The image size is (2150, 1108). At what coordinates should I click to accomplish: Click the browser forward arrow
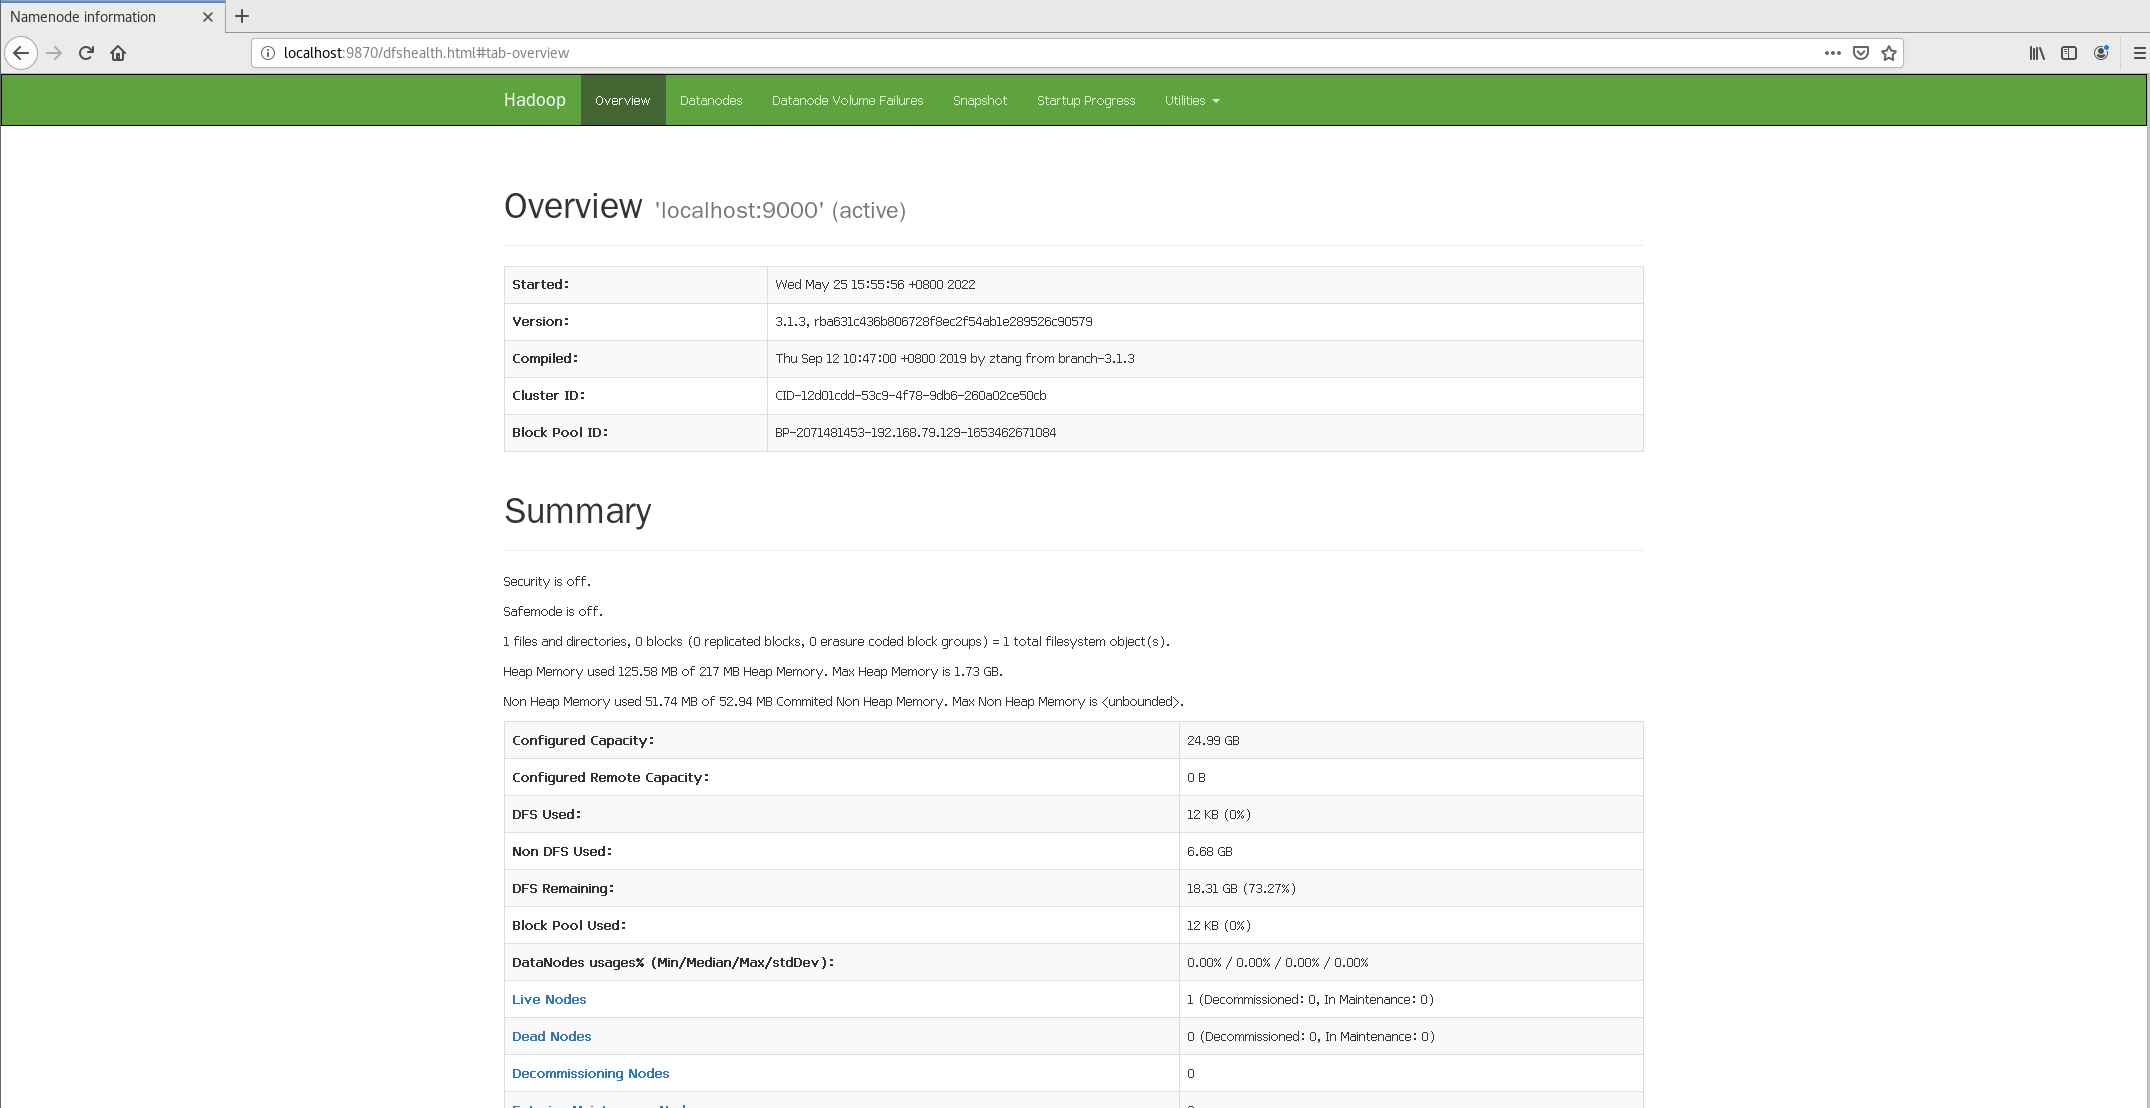point(54,53)
